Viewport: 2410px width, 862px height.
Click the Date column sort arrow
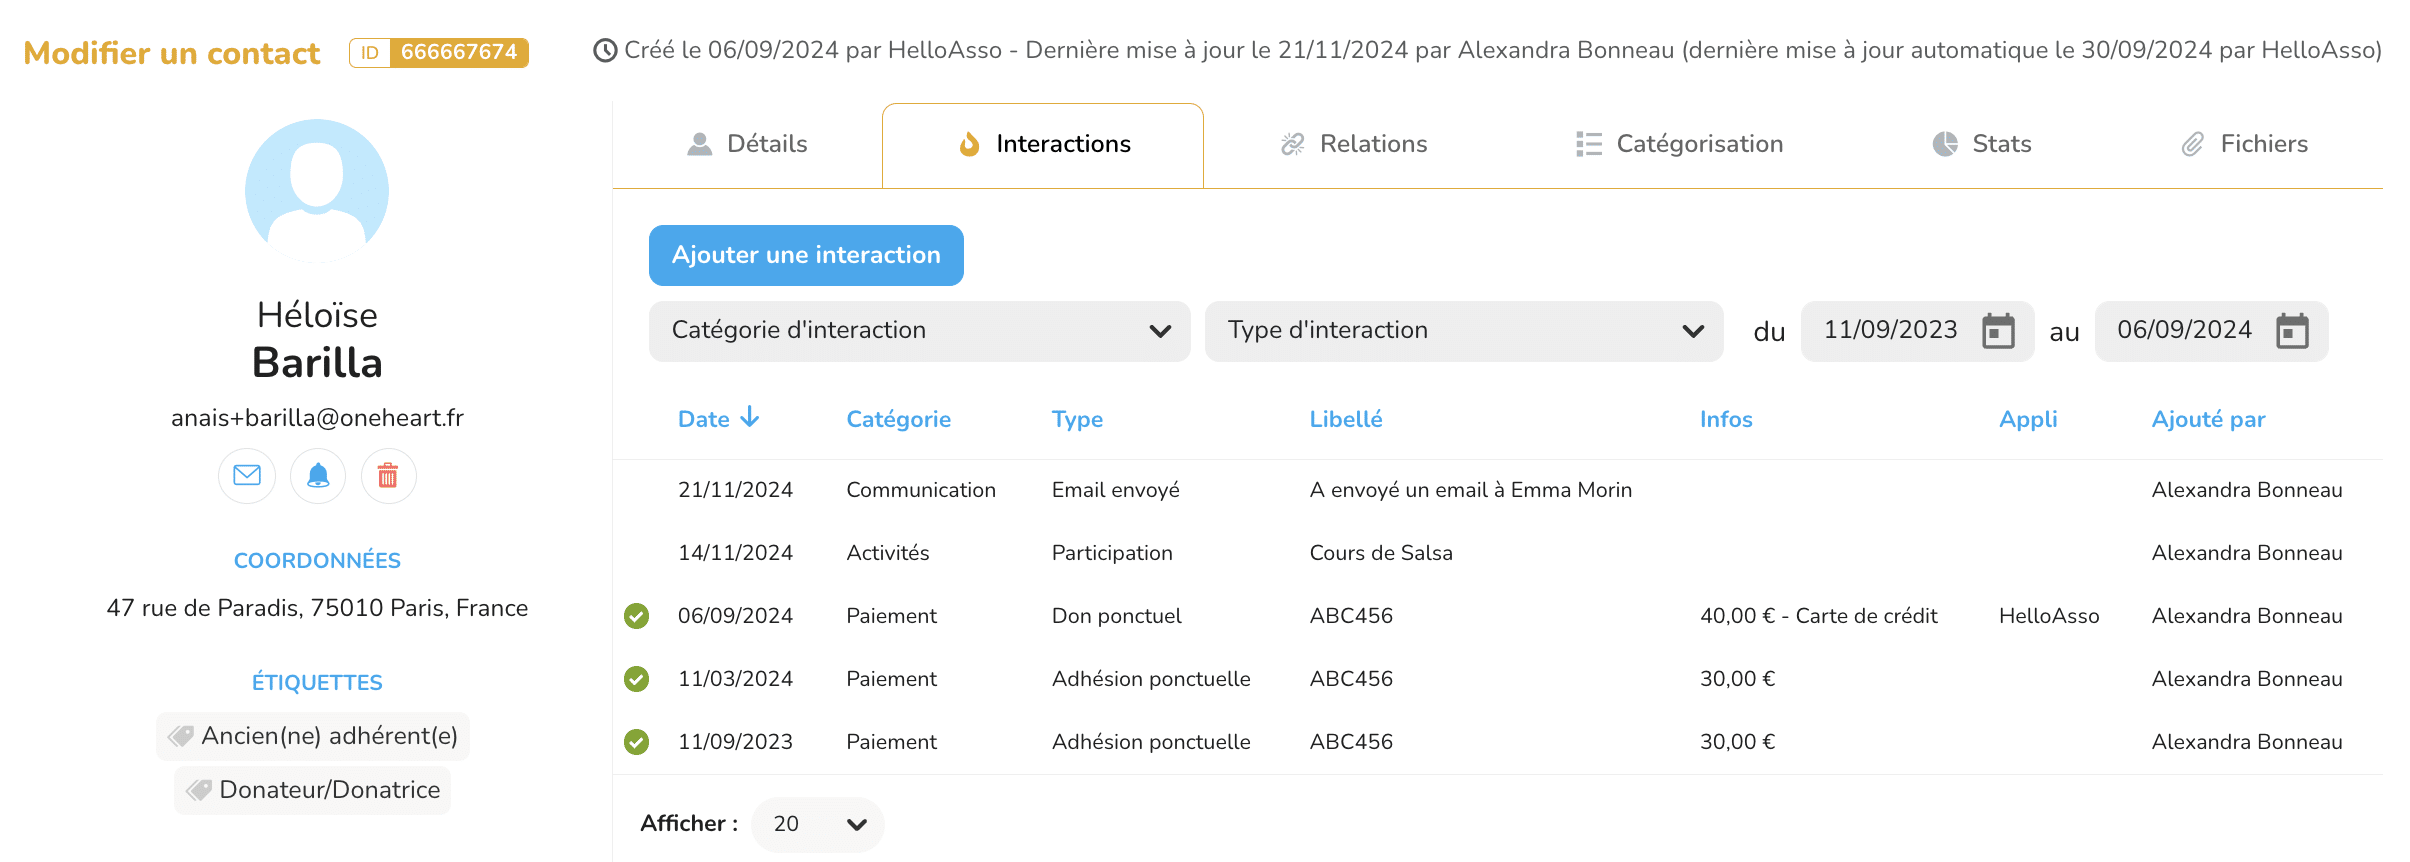pos(750,418)
